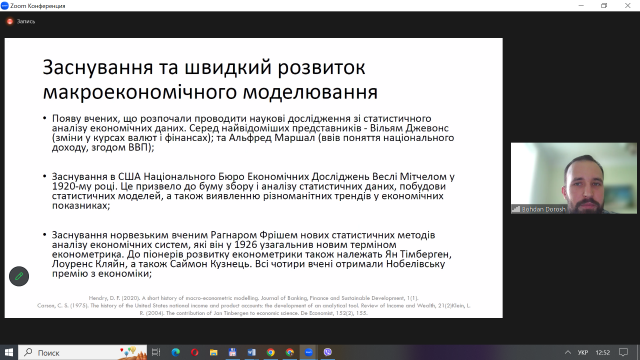Screen dimensions: 640x360
Task: Open the Windows Start menu
Action: pyautogui.click(x=9, y=352)
